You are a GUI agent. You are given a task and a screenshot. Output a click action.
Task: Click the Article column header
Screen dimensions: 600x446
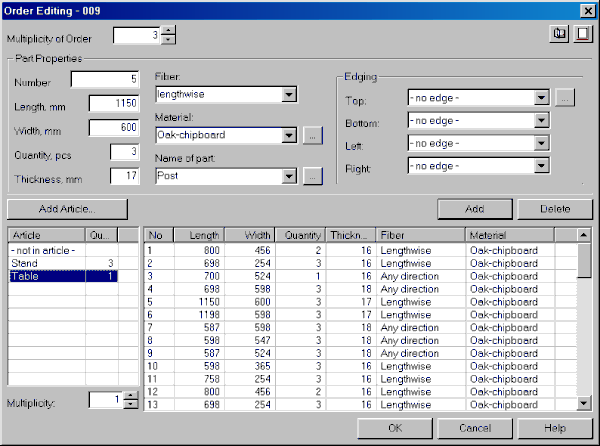pos(46,235)
